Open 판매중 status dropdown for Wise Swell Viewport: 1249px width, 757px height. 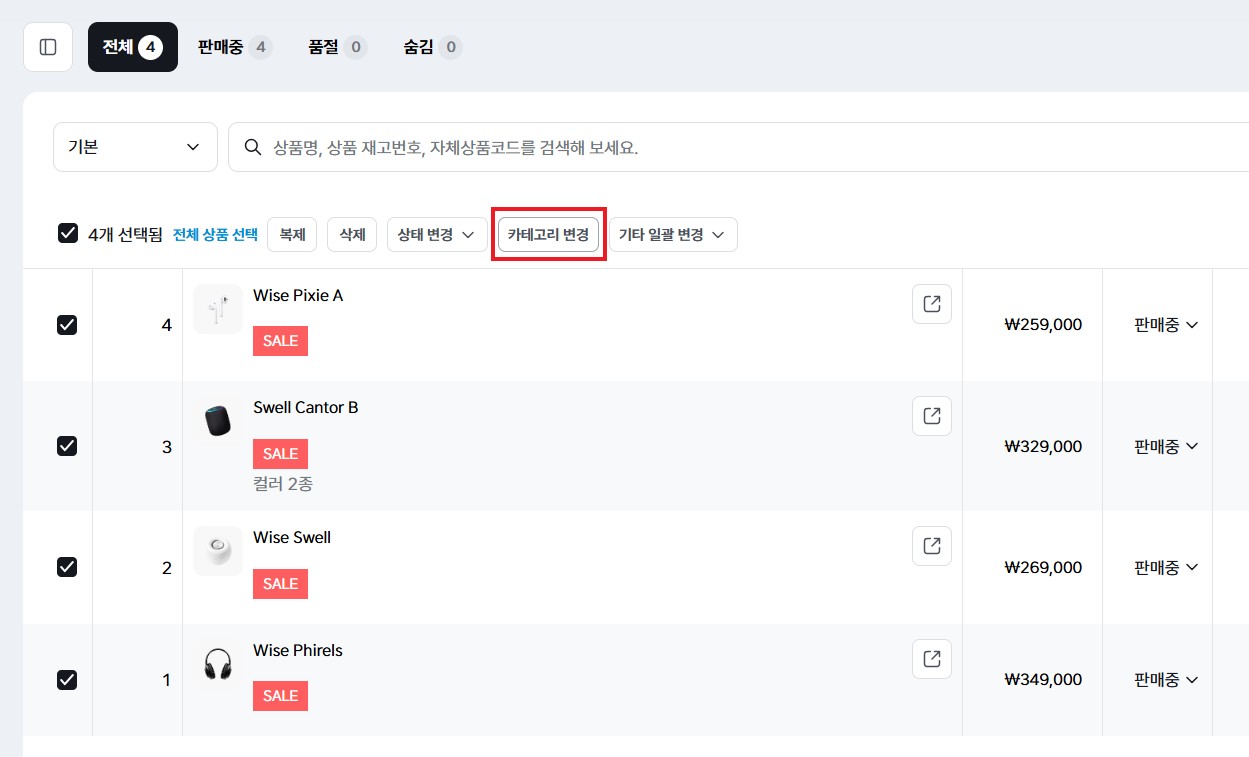click(1166, 567)
